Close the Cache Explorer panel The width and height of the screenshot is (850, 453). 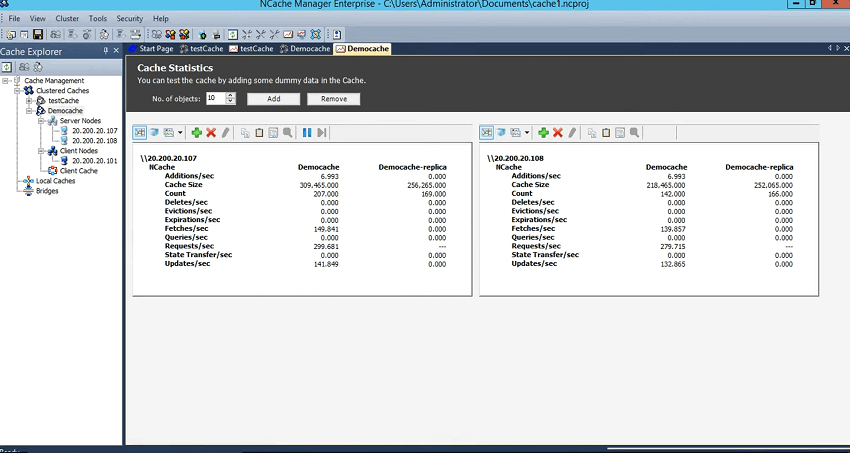click(x=116, y=51)
